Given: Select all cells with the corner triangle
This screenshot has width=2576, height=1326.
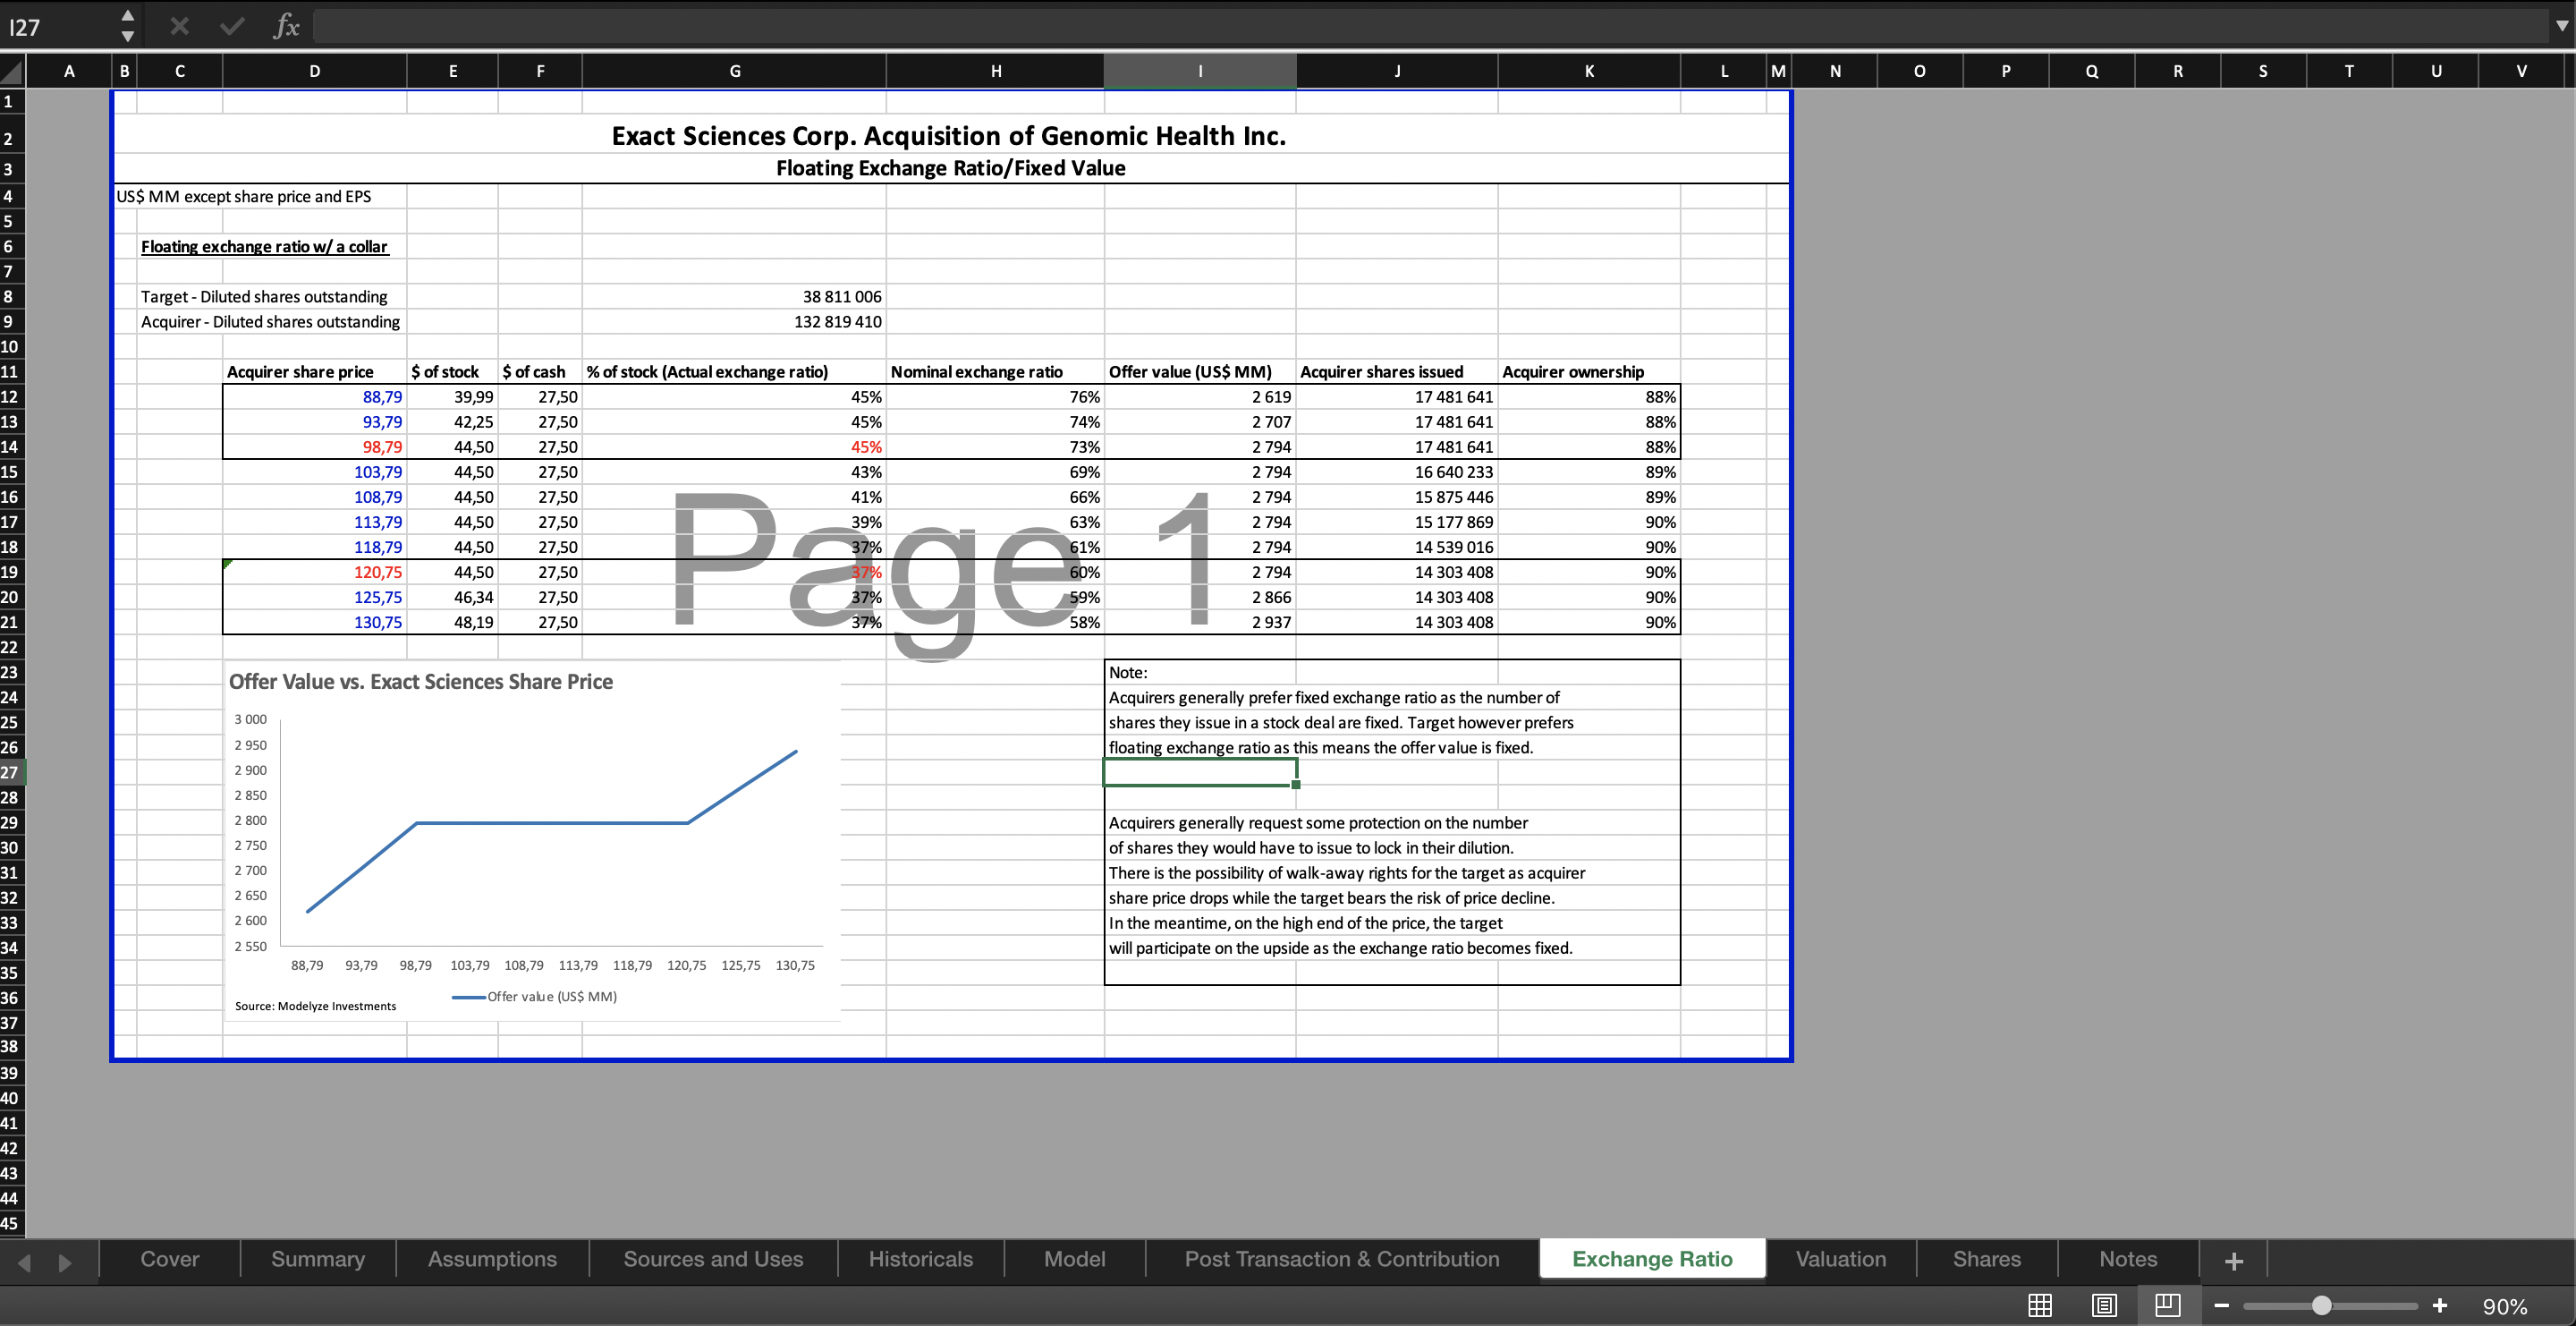Looking at the screenshot, I should coord(12,71).
